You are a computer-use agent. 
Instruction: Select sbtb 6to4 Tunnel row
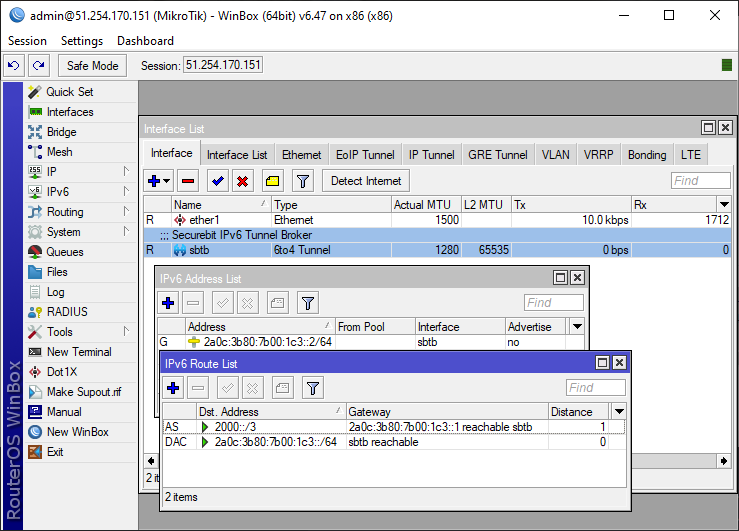coord(437,250)
